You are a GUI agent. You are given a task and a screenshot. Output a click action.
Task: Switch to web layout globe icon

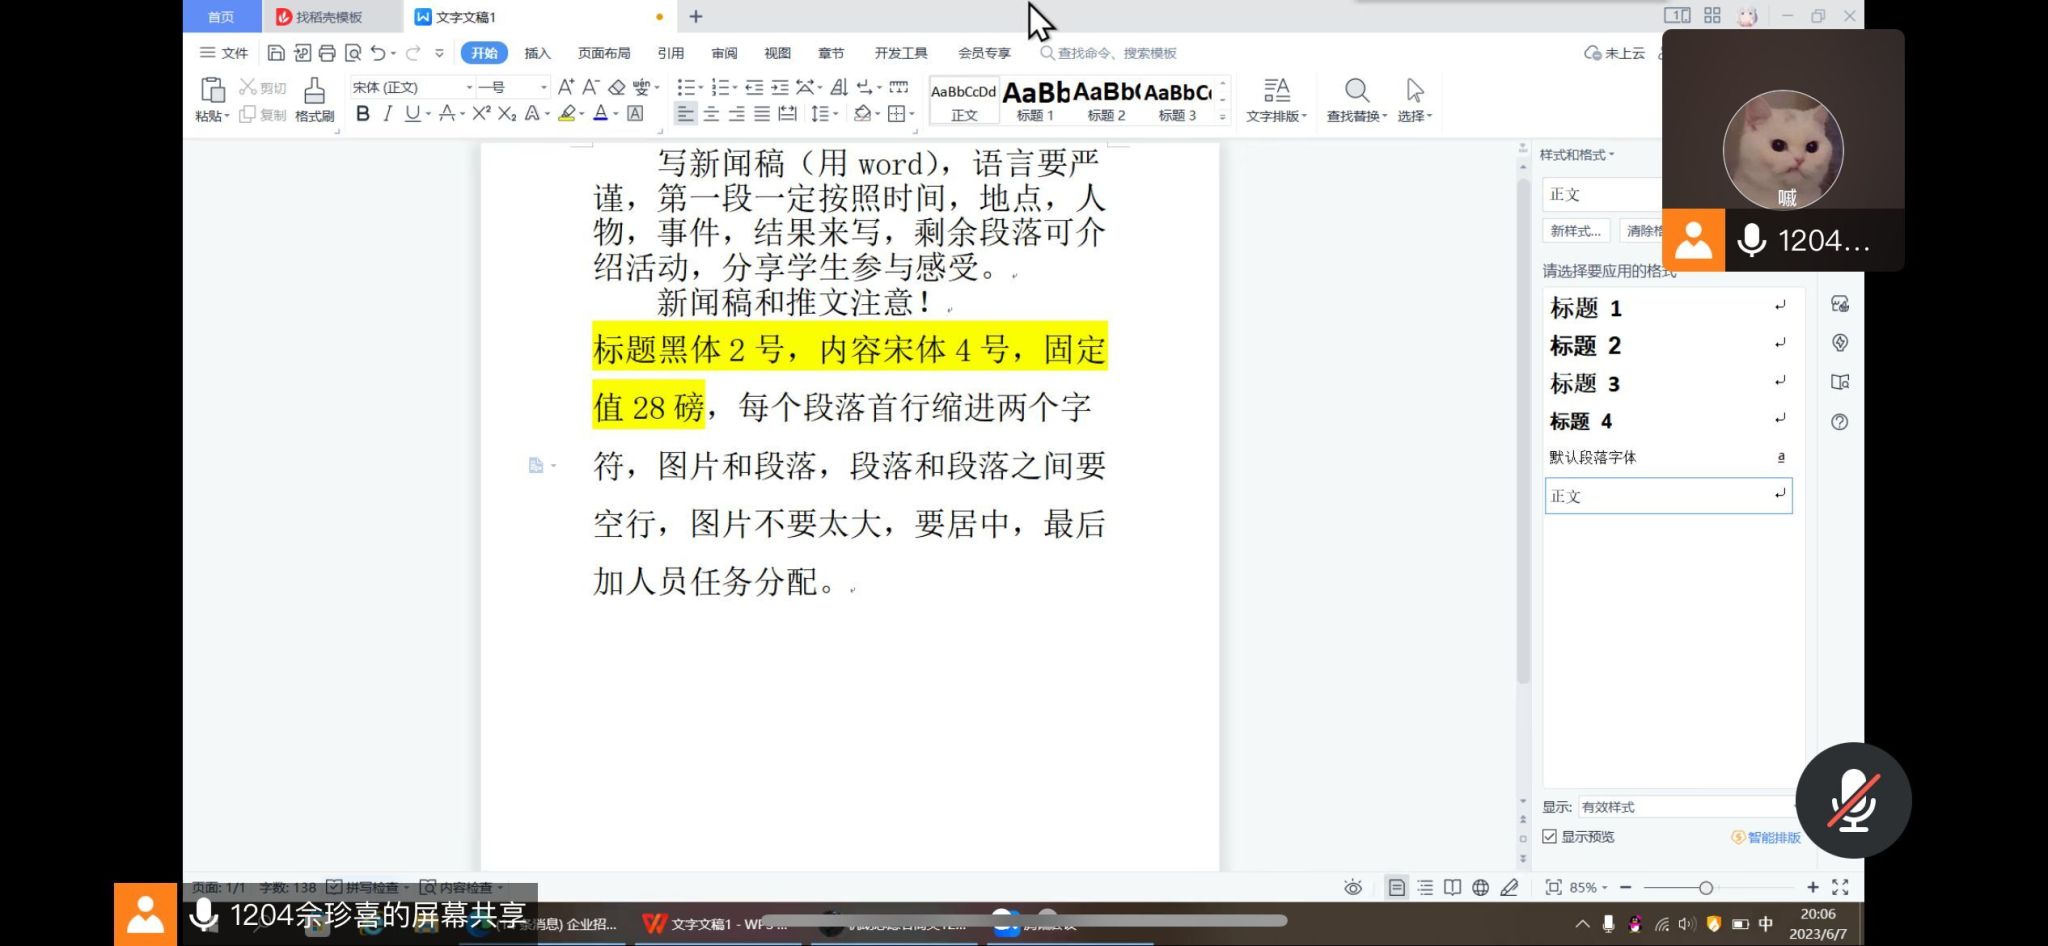coord(1481,888)
